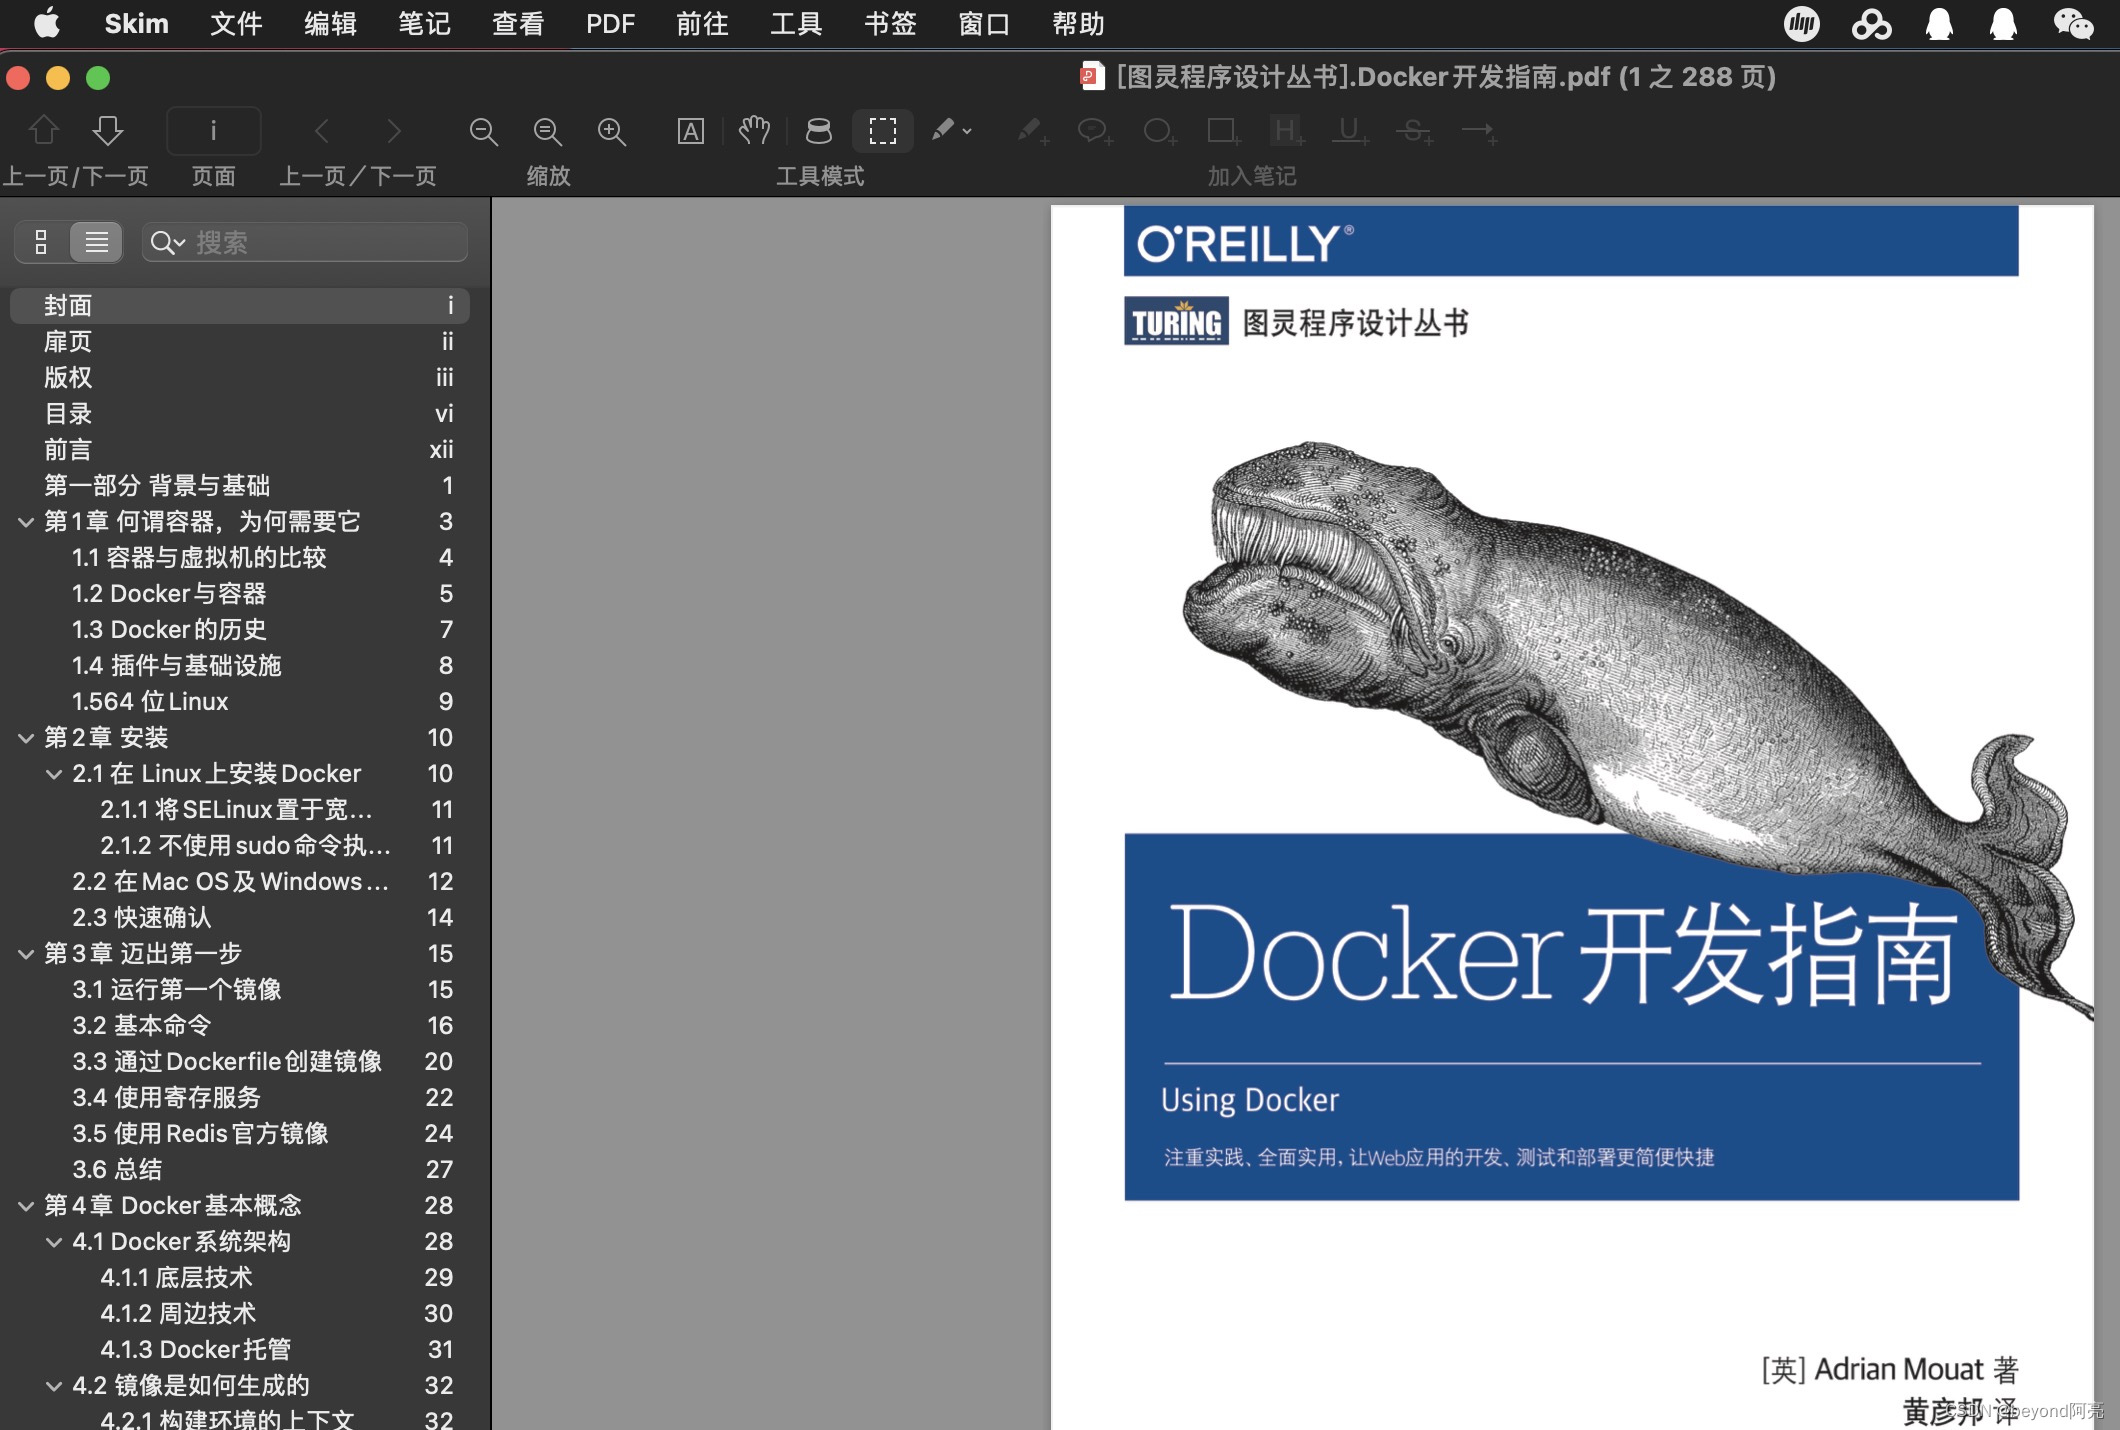The height and width of the screenshot is (1430, 2120).
Task: Open the note pen tool options arrow
Action: coord(967,131)
